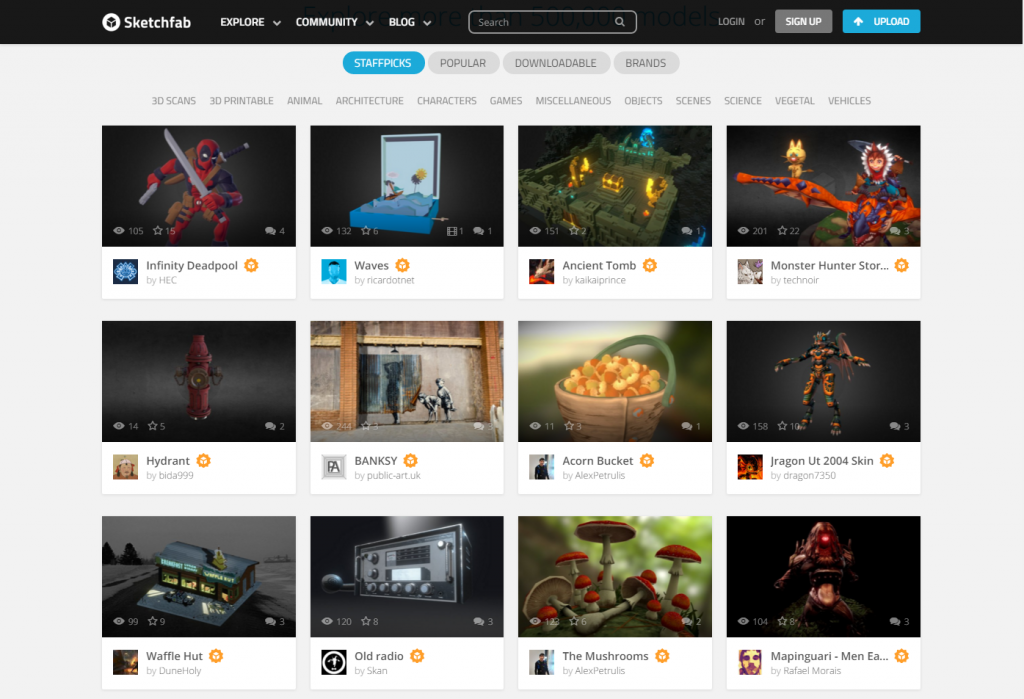Click the comments icon on Infinity Deadpool thumbnail
This screenshot has height=699, width=1024.
(x=270, y=231)
